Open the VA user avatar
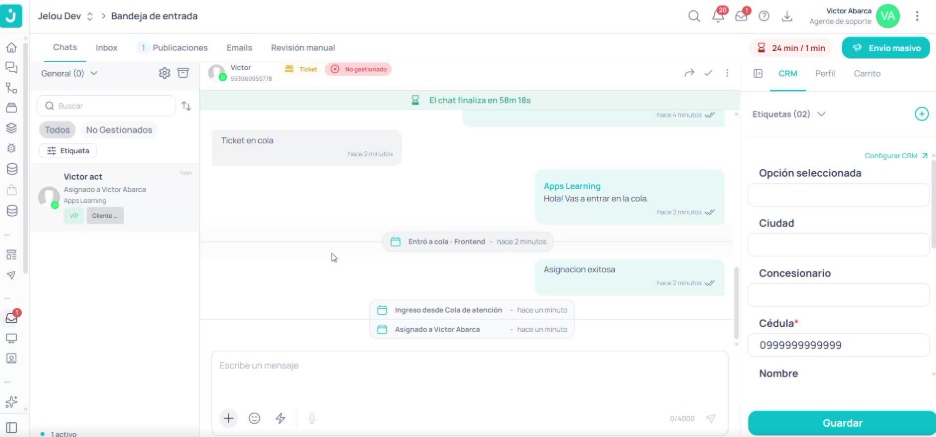This screenshot has height=437, width=936. [888, 16]
